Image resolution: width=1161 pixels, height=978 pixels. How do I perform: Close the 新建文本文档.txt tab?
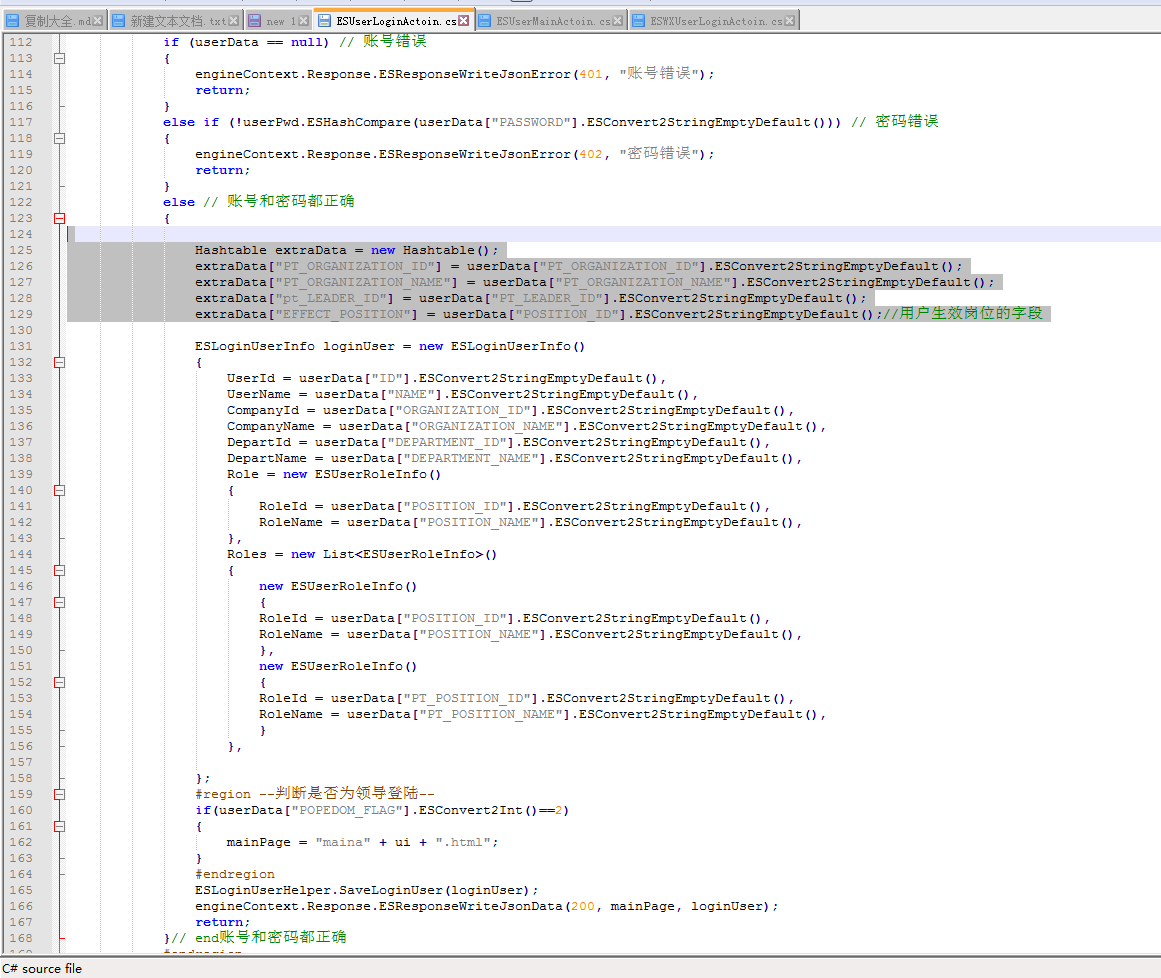tap(234, 21)
